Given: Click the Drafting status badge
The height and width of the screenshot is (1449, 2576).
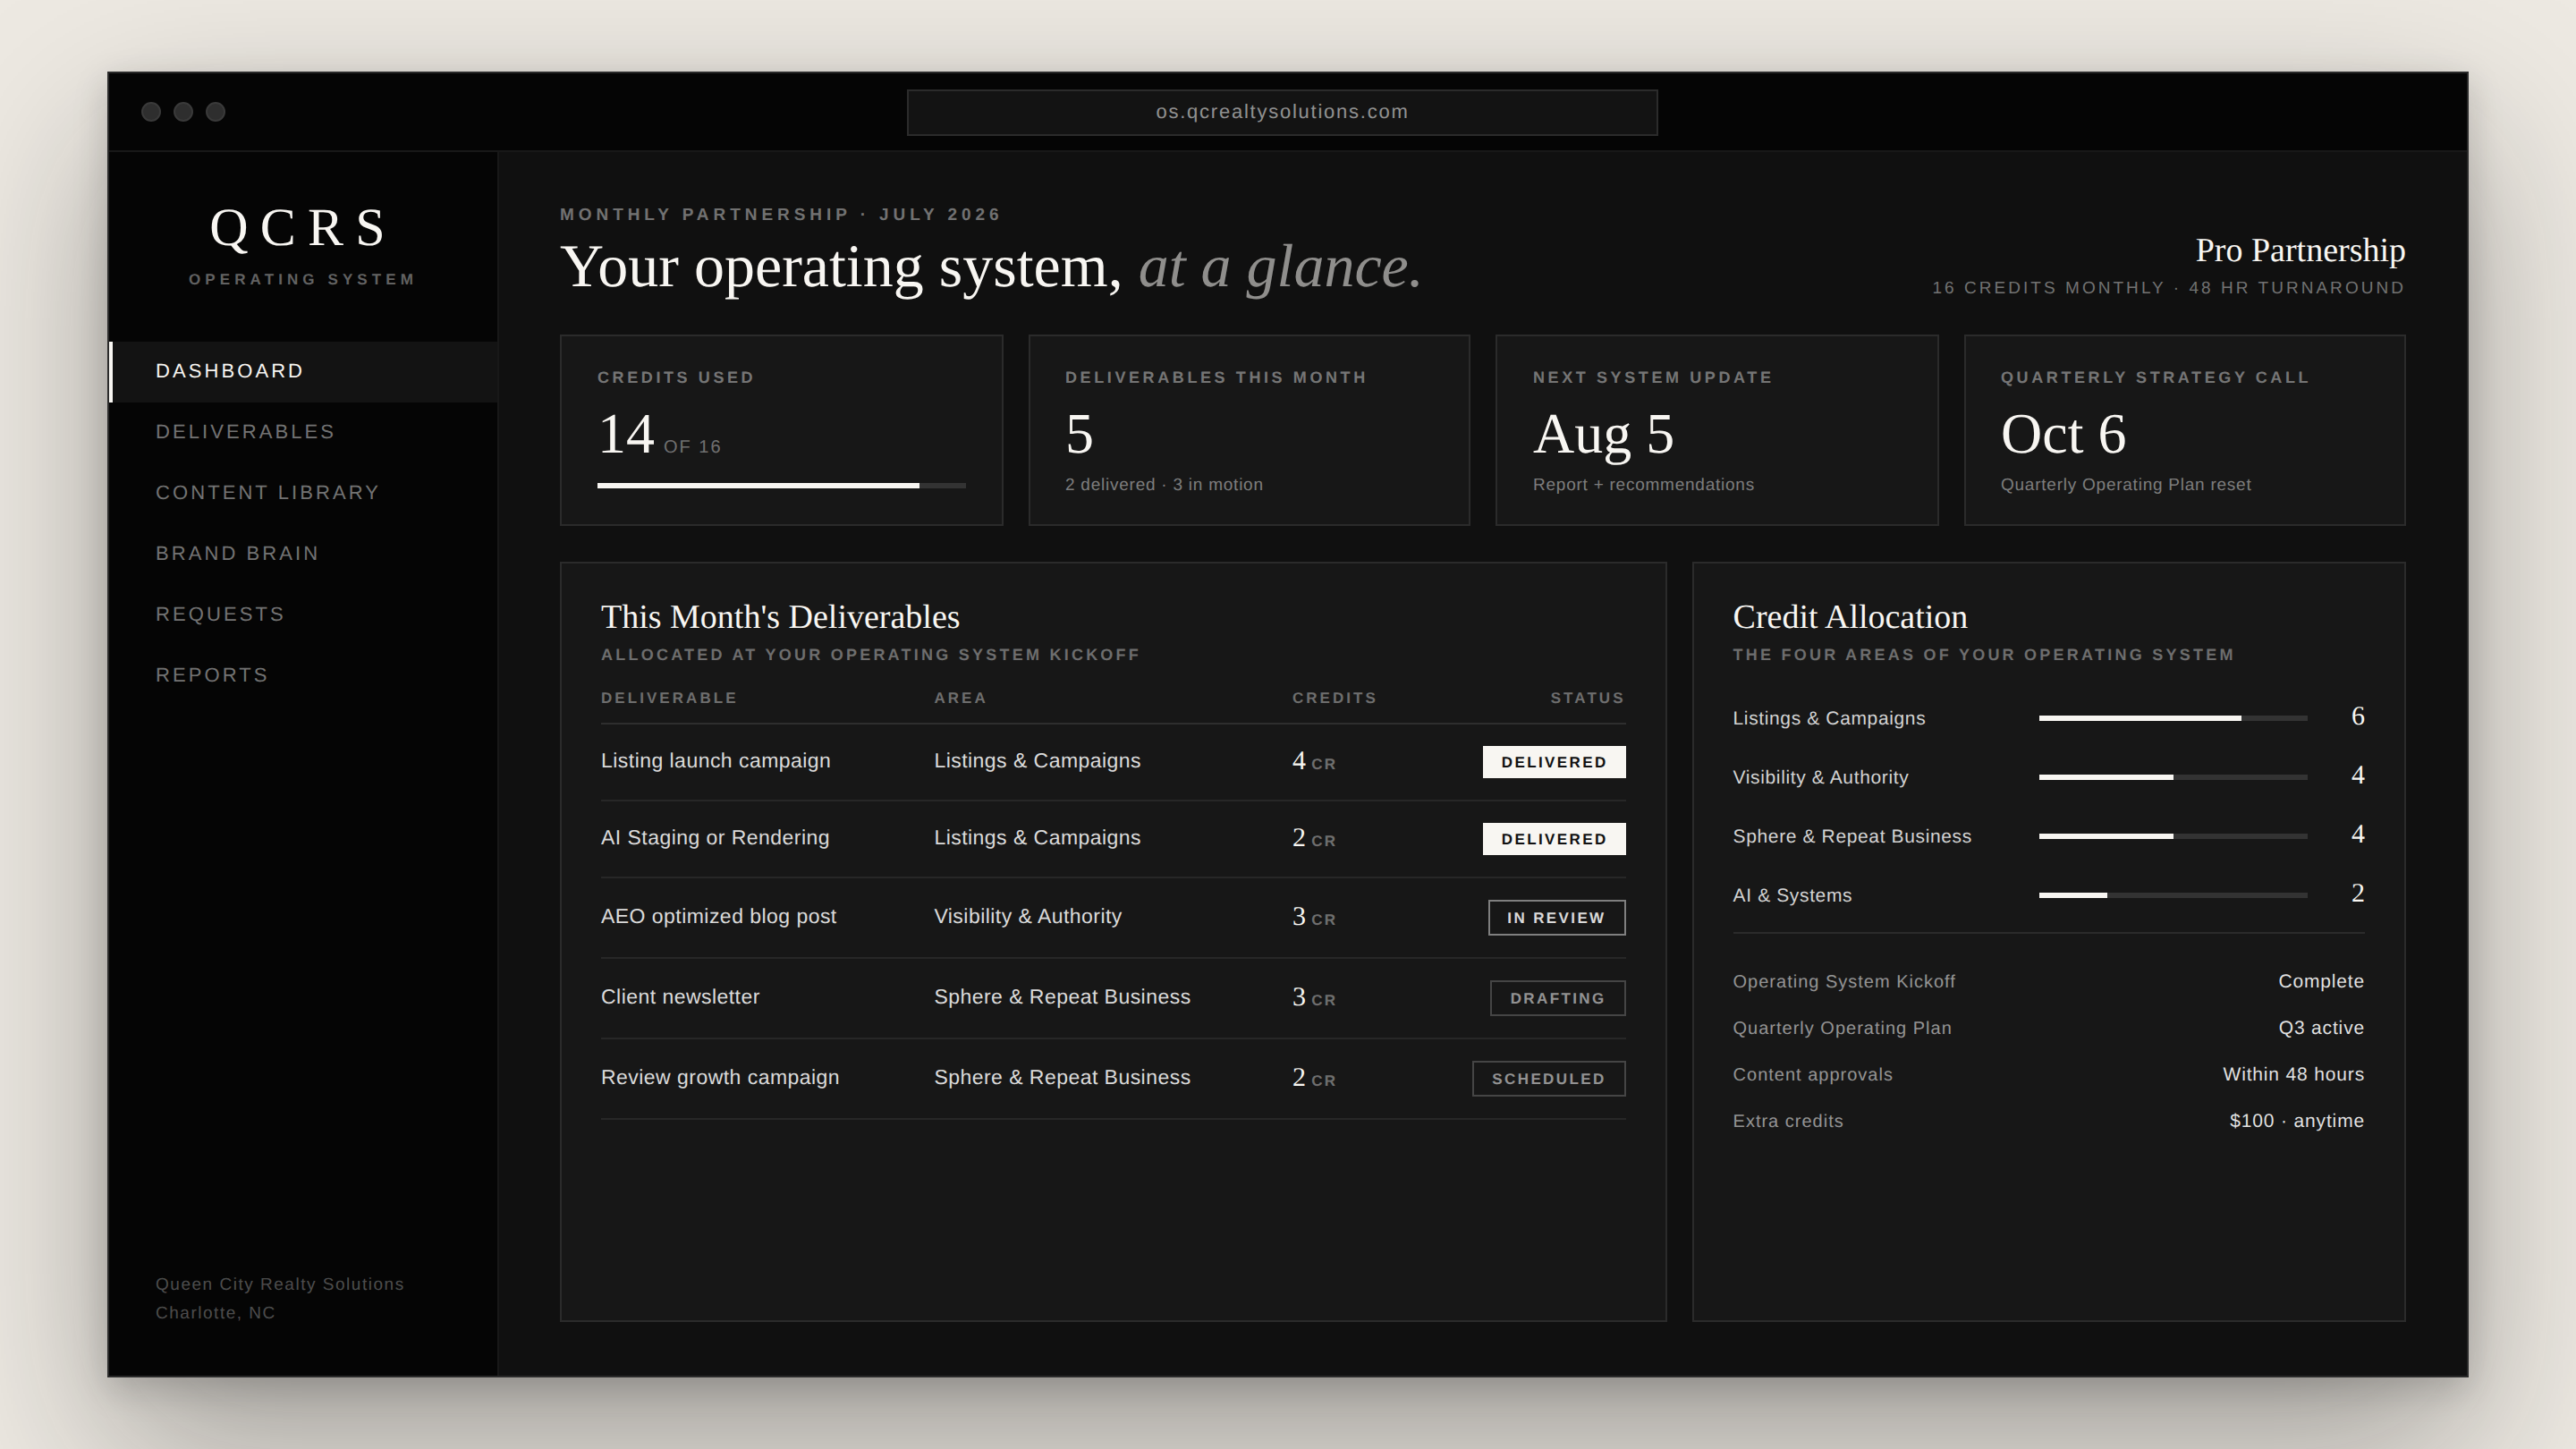Looking at the screenshot, I should pyautogui.click(x=1557, y=998).
